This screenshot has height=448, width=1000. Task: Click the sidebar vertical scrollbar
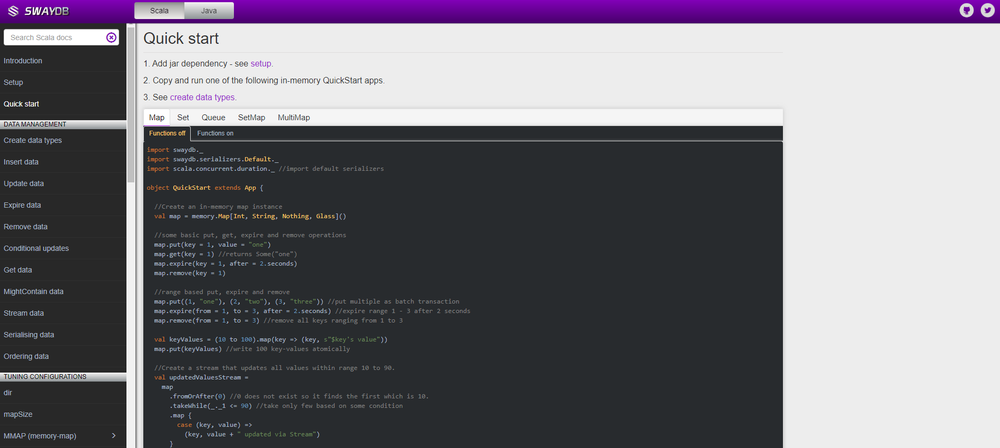click(x=131, y=105)
